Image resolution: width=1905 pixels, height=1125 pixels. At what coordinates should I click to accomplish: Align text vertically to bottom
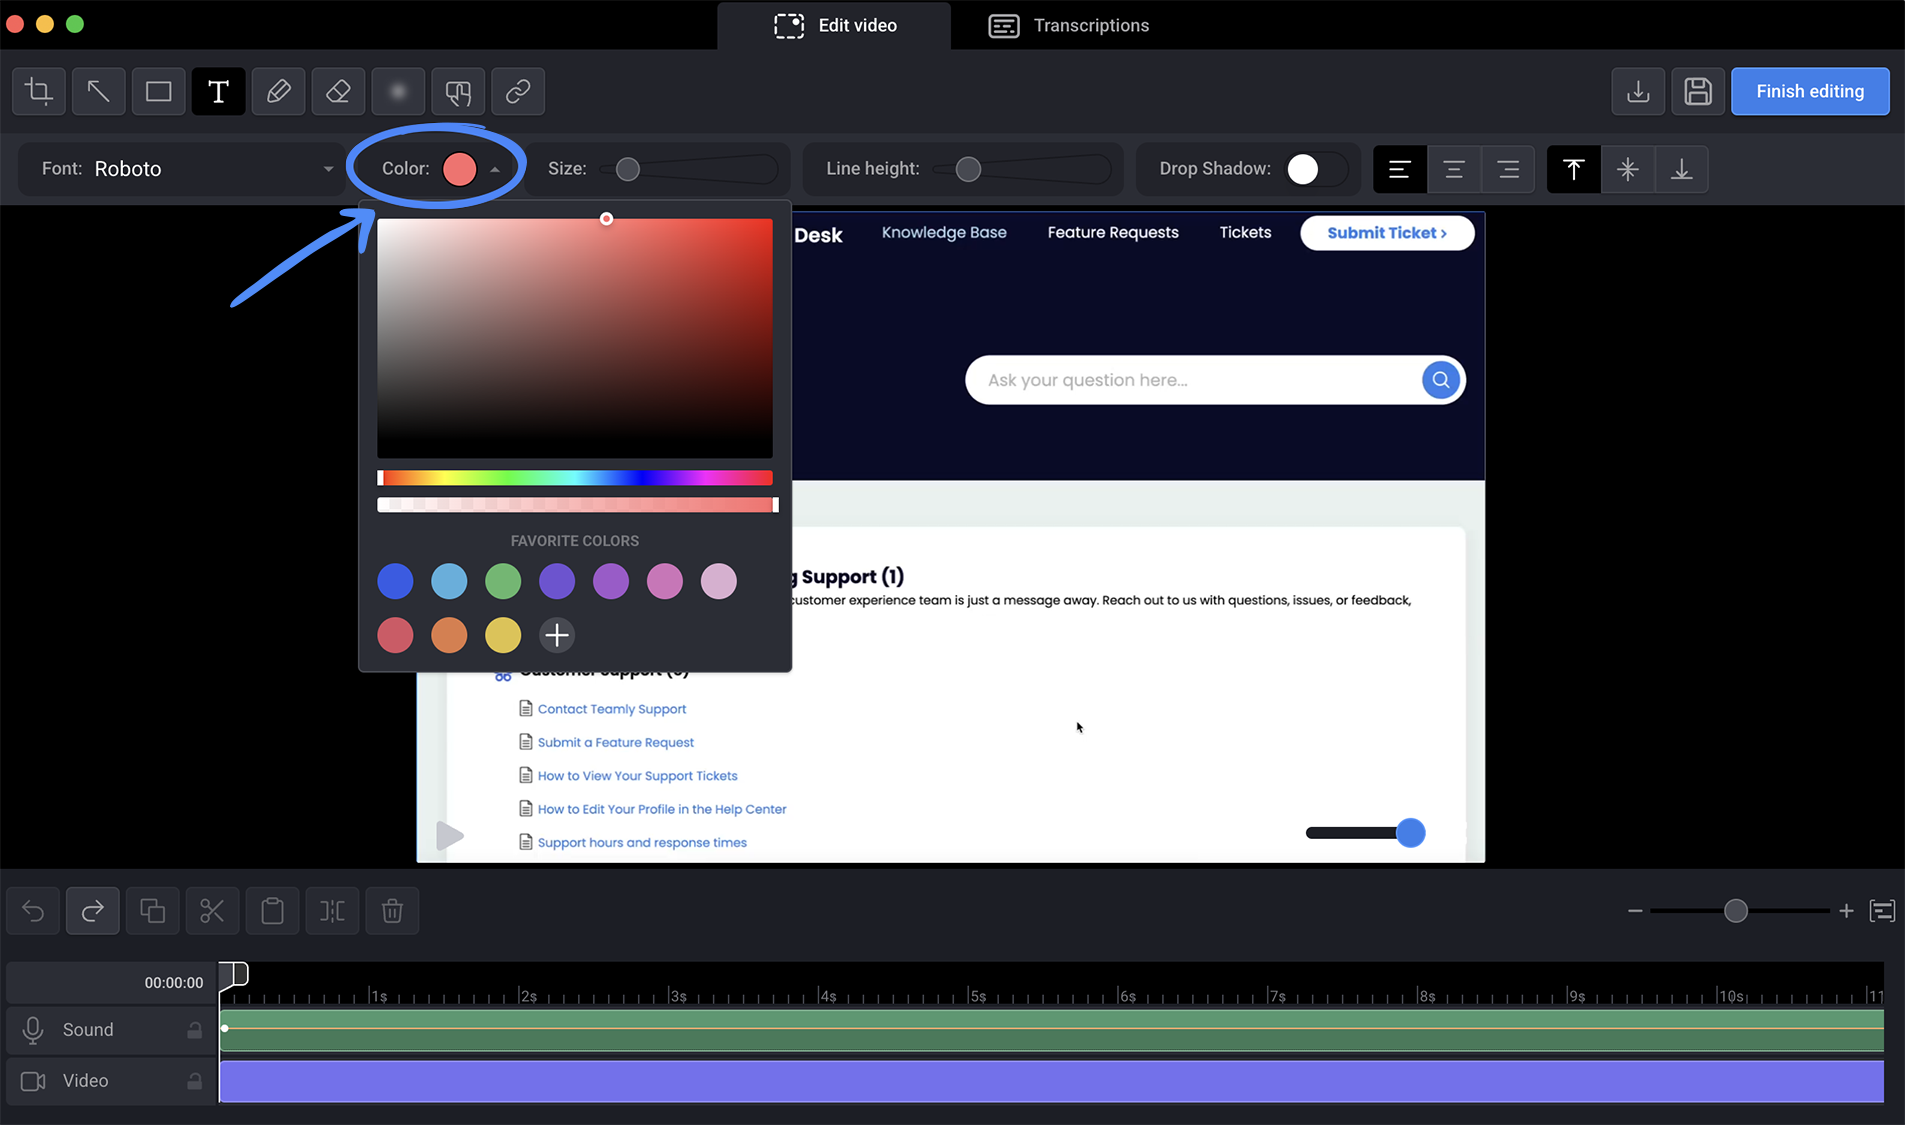click(x=1682, y=169)
